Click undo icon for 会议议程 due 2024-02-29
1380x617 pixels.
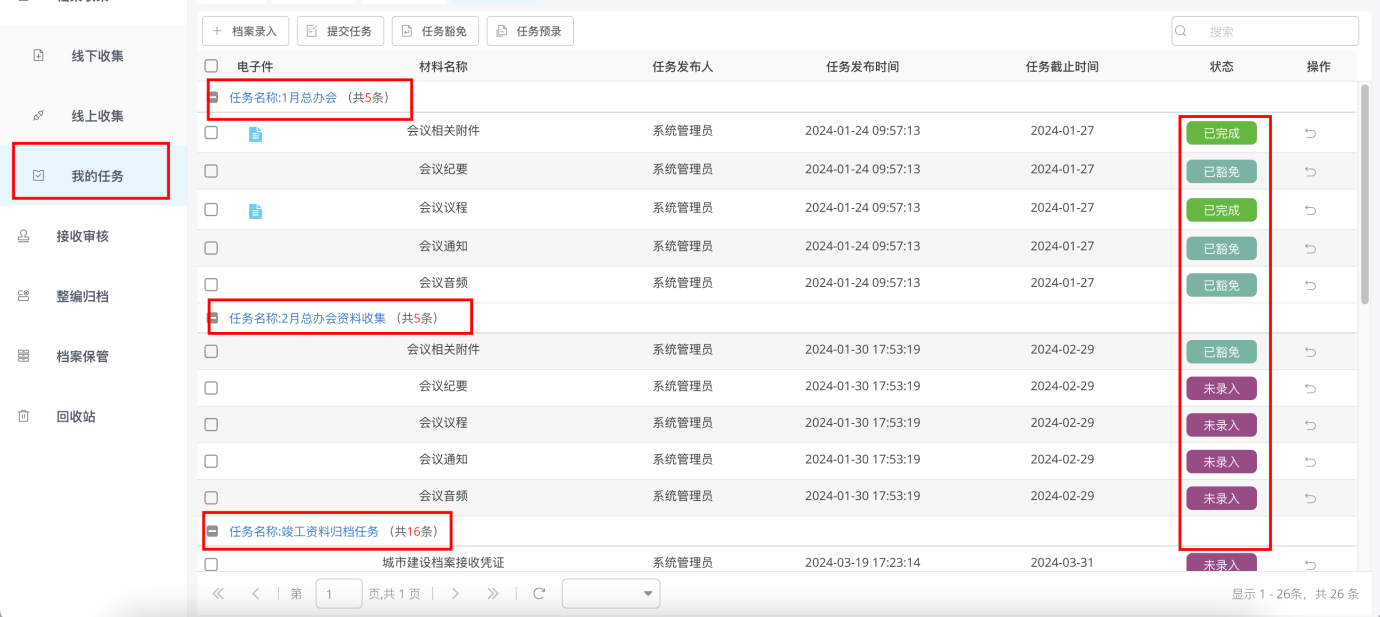point(1311,426)
